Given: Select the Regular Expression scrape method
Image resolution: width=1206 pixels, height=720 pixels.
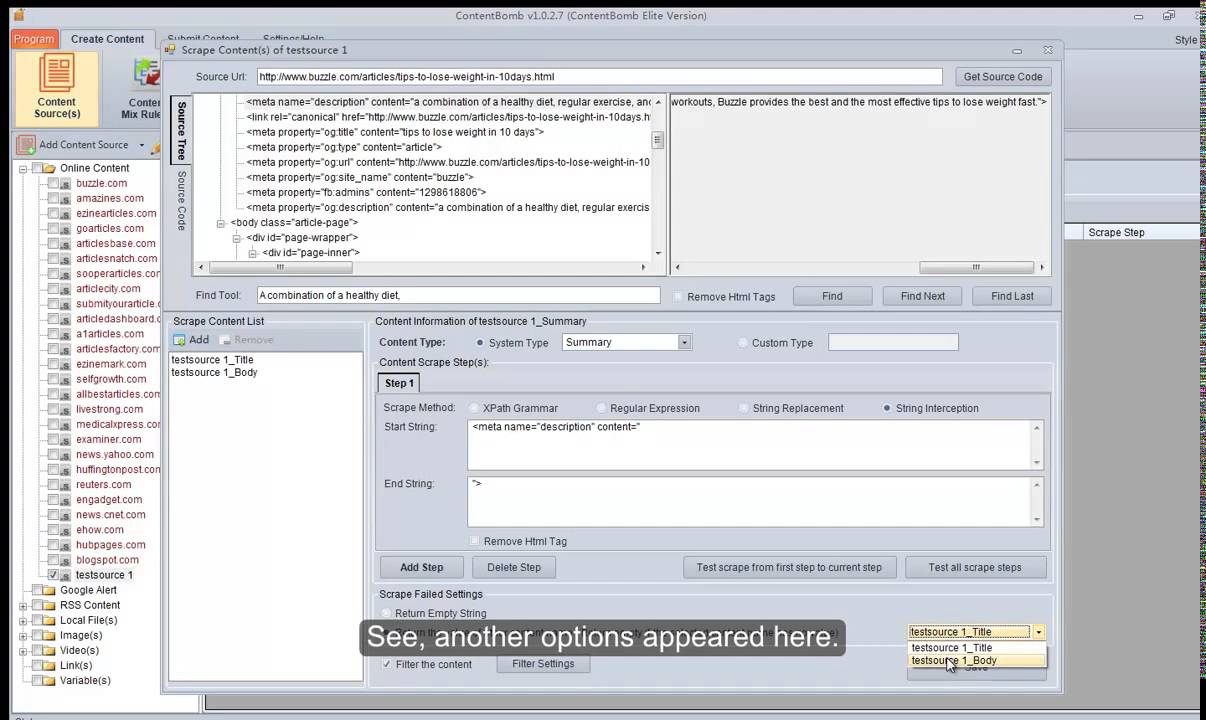Looking at the screenshot, I should click(601, 408).
